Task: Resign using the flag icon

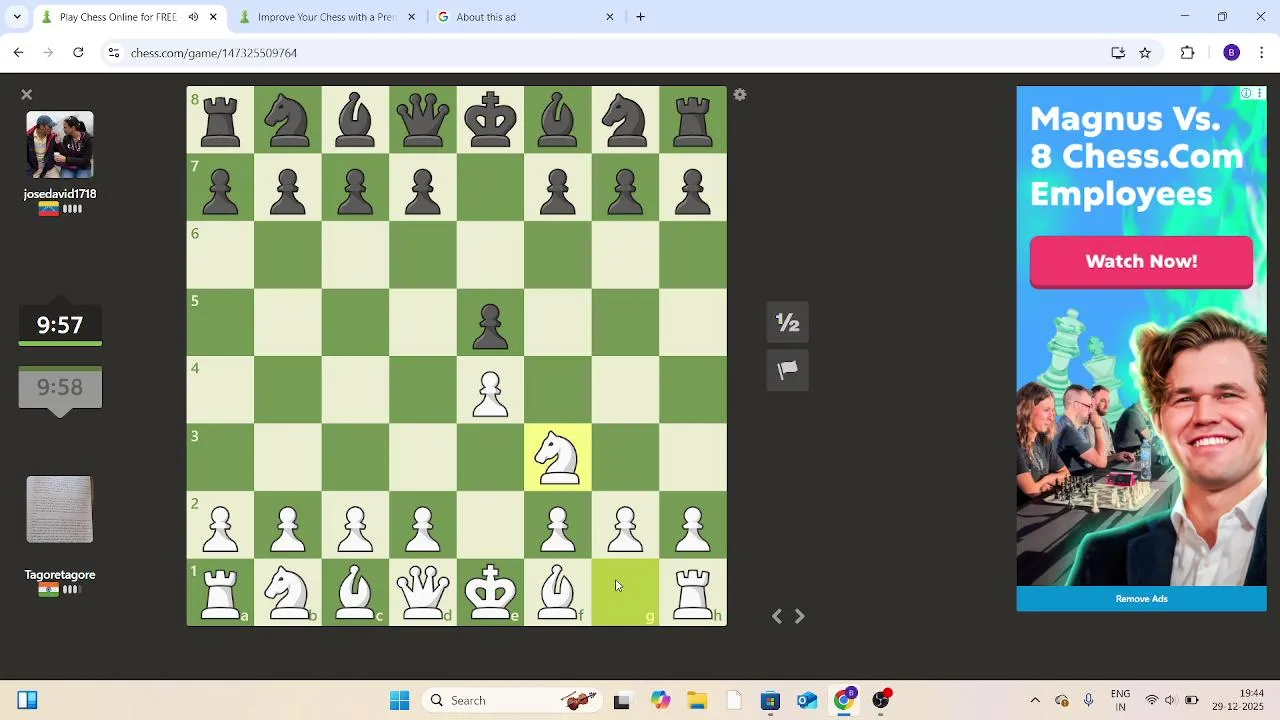Action: pos(788,371)
